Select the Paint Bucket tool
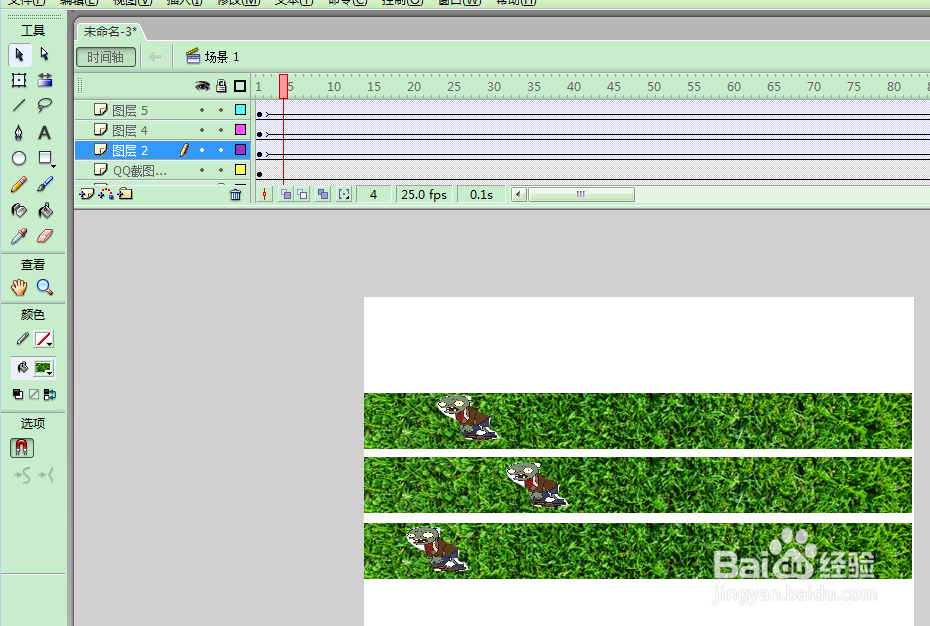 44,211
